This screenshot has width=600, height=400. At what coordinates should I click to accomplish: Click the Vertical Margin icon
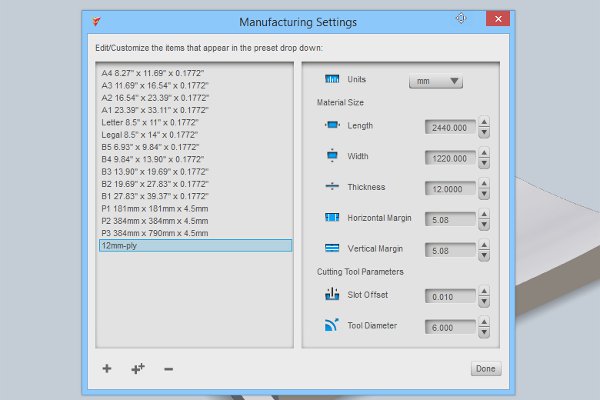(332, 248)
